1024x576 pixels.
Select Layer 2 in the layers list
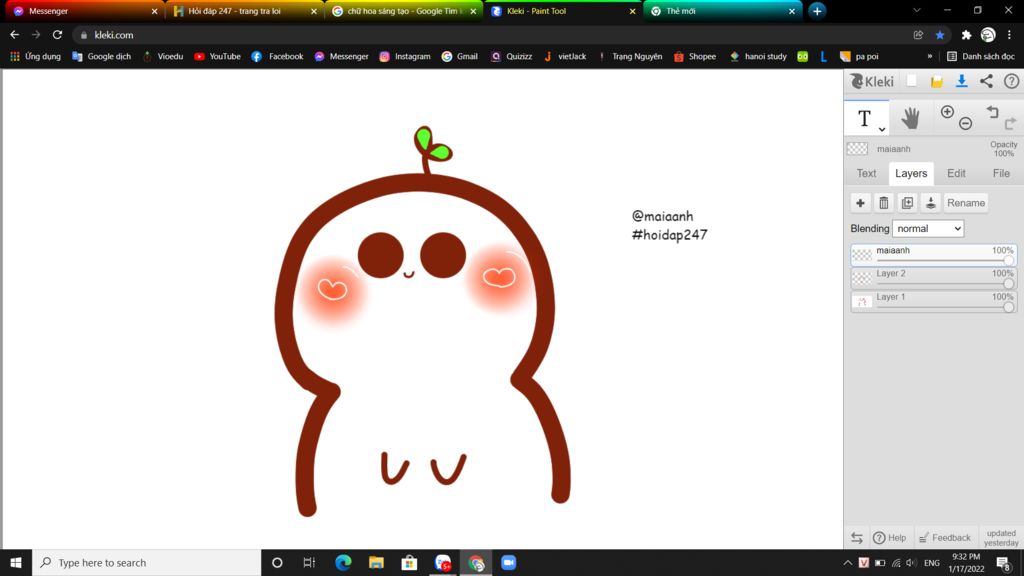click(933, 278)
